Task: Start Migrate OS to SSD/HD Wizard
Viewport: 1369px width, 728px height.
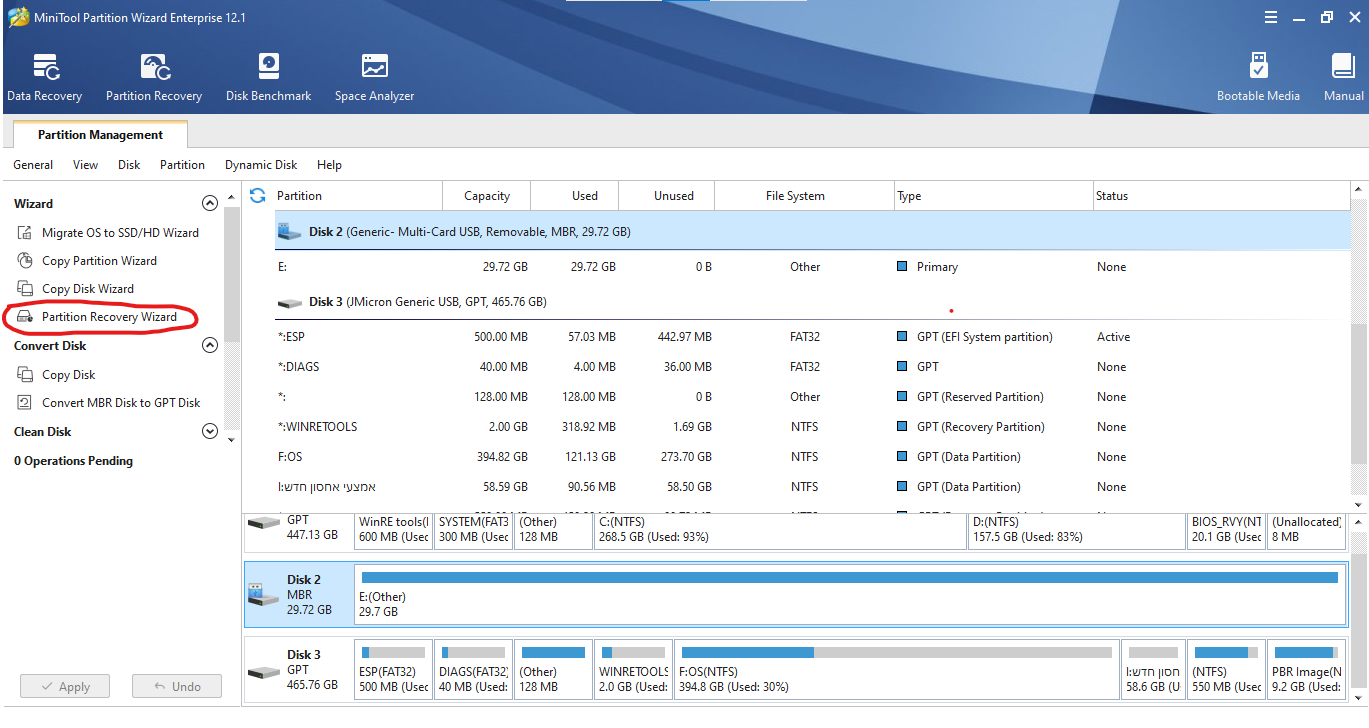Action: tap(108, 232)
